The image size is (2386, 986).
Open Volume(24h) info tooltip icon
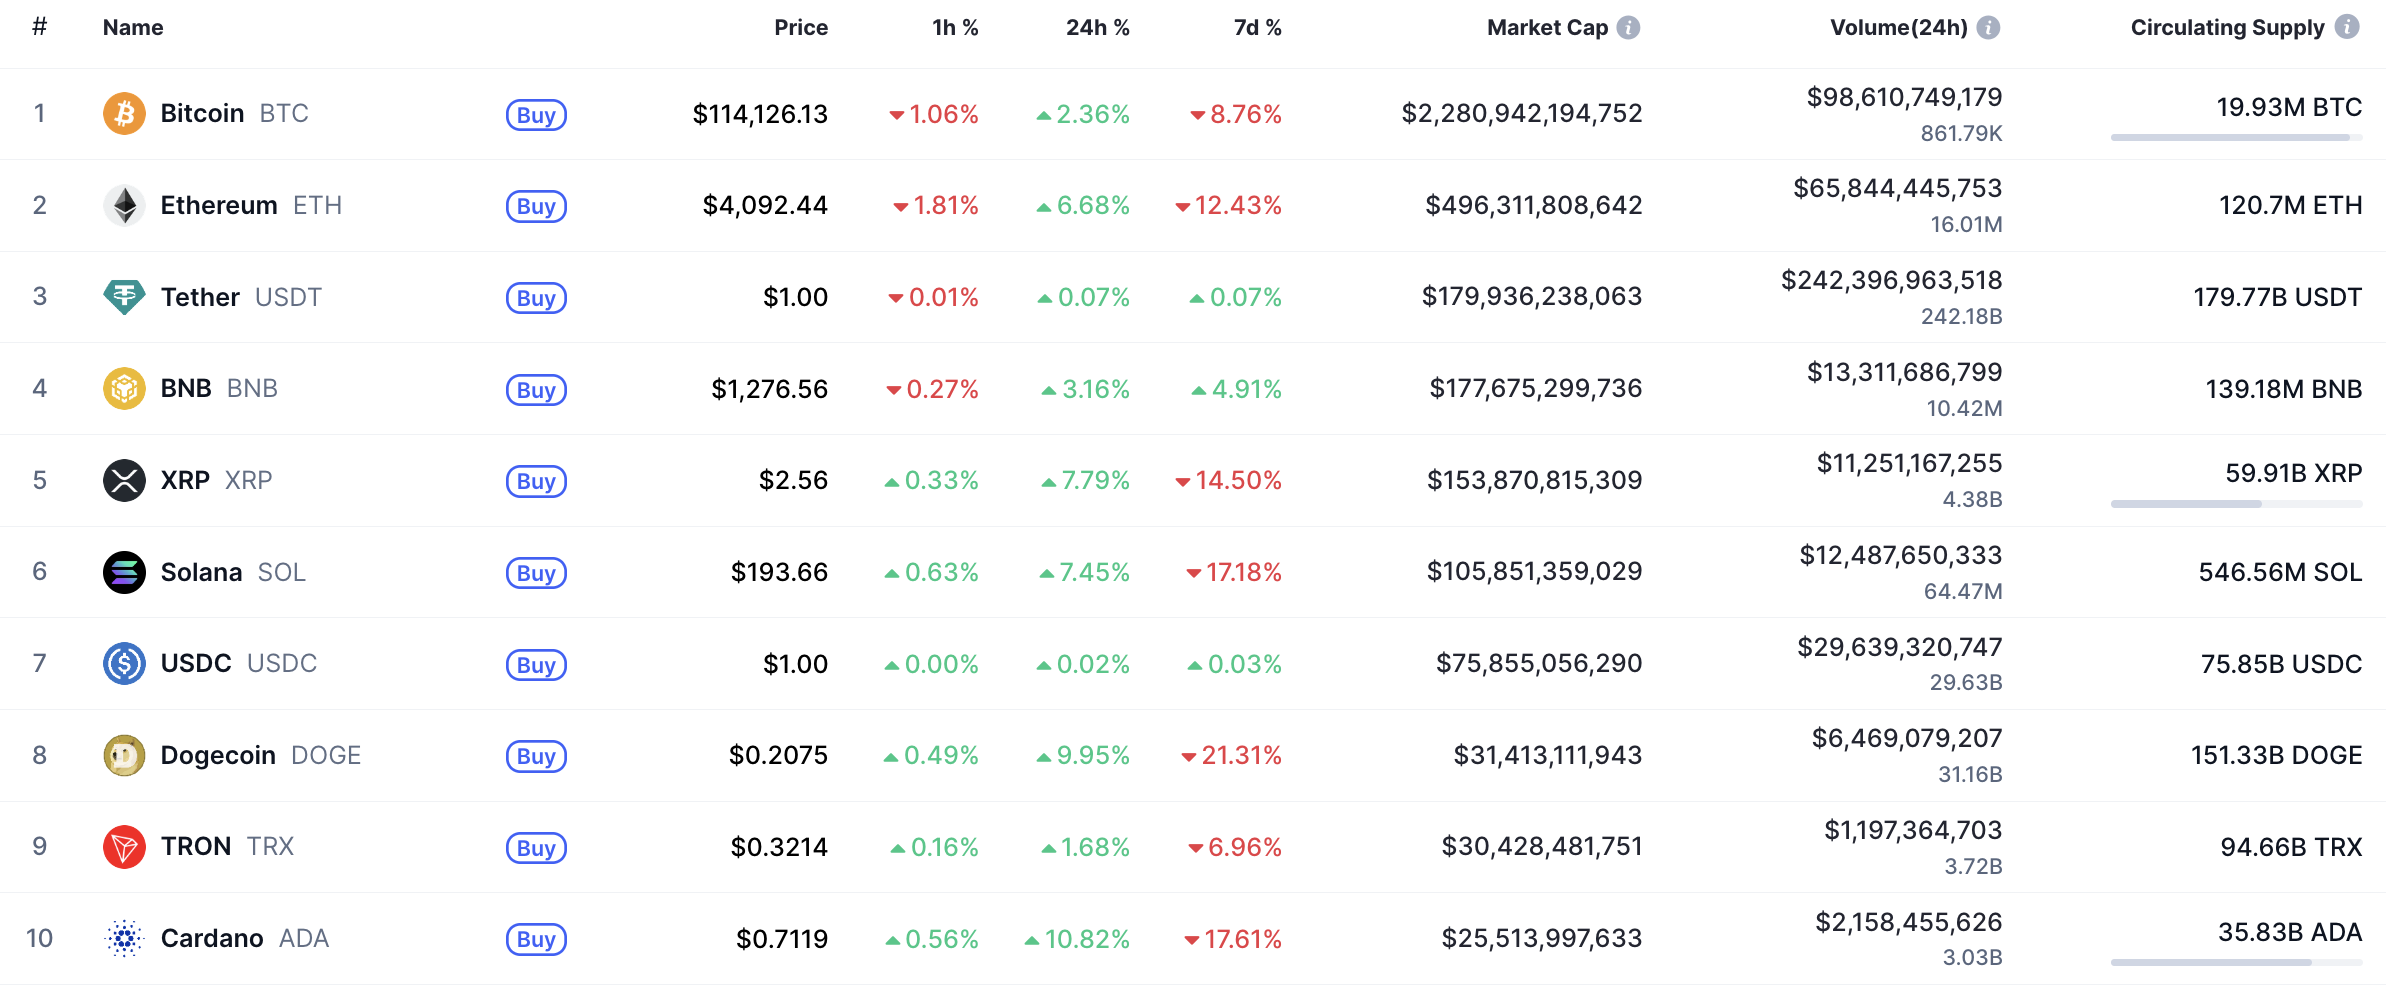tap(1989, 28)
